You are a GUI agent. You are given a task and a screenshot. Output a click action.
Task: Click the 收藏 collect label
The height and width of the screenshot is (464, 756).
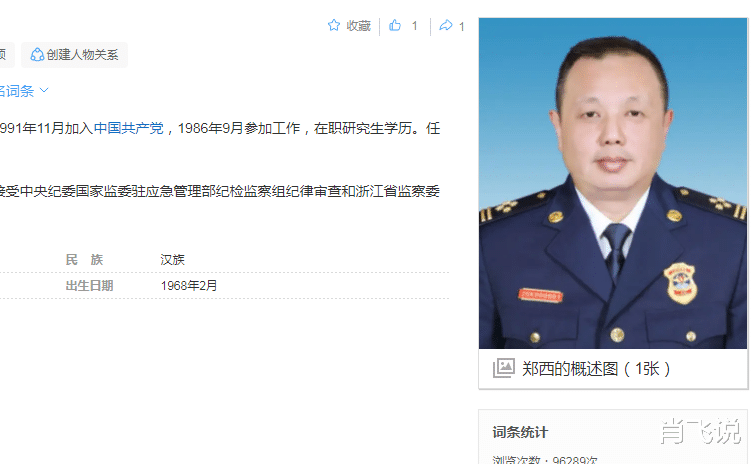pos(359,26)
